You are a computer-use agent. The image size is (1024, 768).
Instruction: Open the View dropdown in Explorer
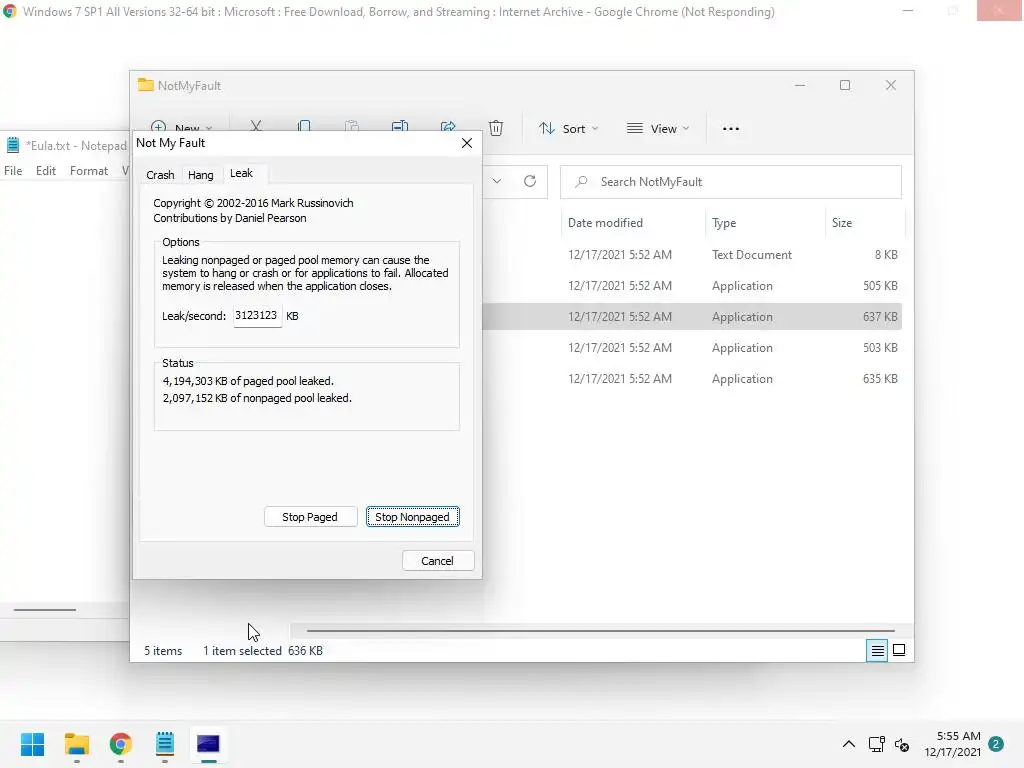(x=658, y=129)
